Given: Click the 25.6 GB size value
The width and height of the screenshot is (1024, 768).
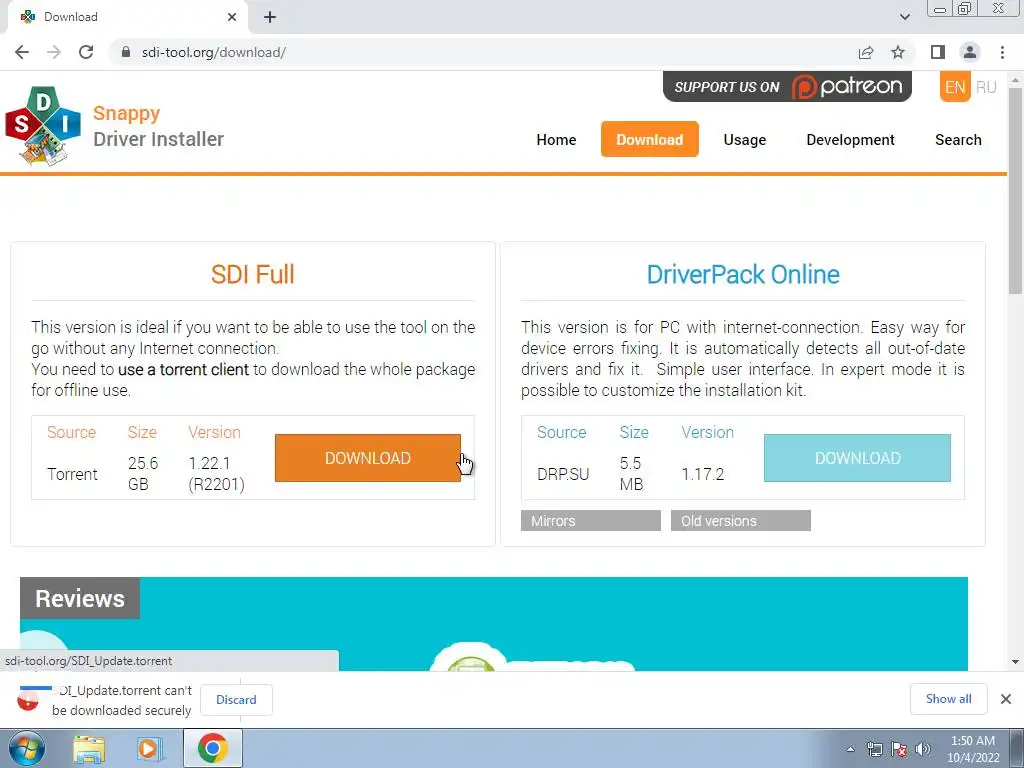Looking at the screenshot, I should point(143,473).
